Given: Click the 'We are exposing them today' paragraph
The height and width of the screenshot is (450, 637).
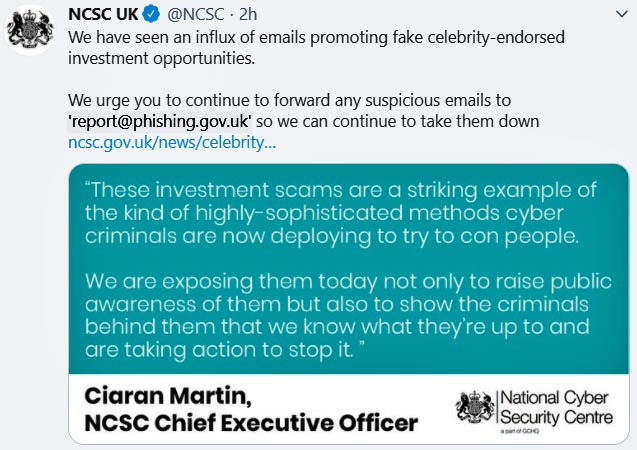Looking at the screenshot, I should 348,316.
